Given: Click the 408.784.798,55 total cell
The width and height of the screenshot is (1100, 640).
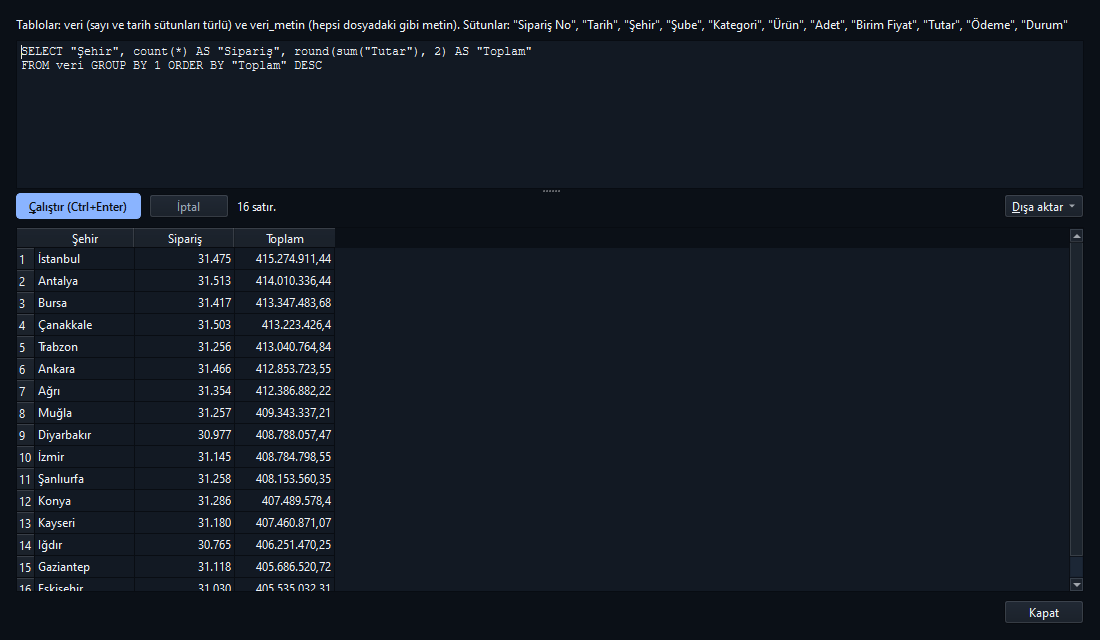Looking at the screenshot, I should [284, 457].
